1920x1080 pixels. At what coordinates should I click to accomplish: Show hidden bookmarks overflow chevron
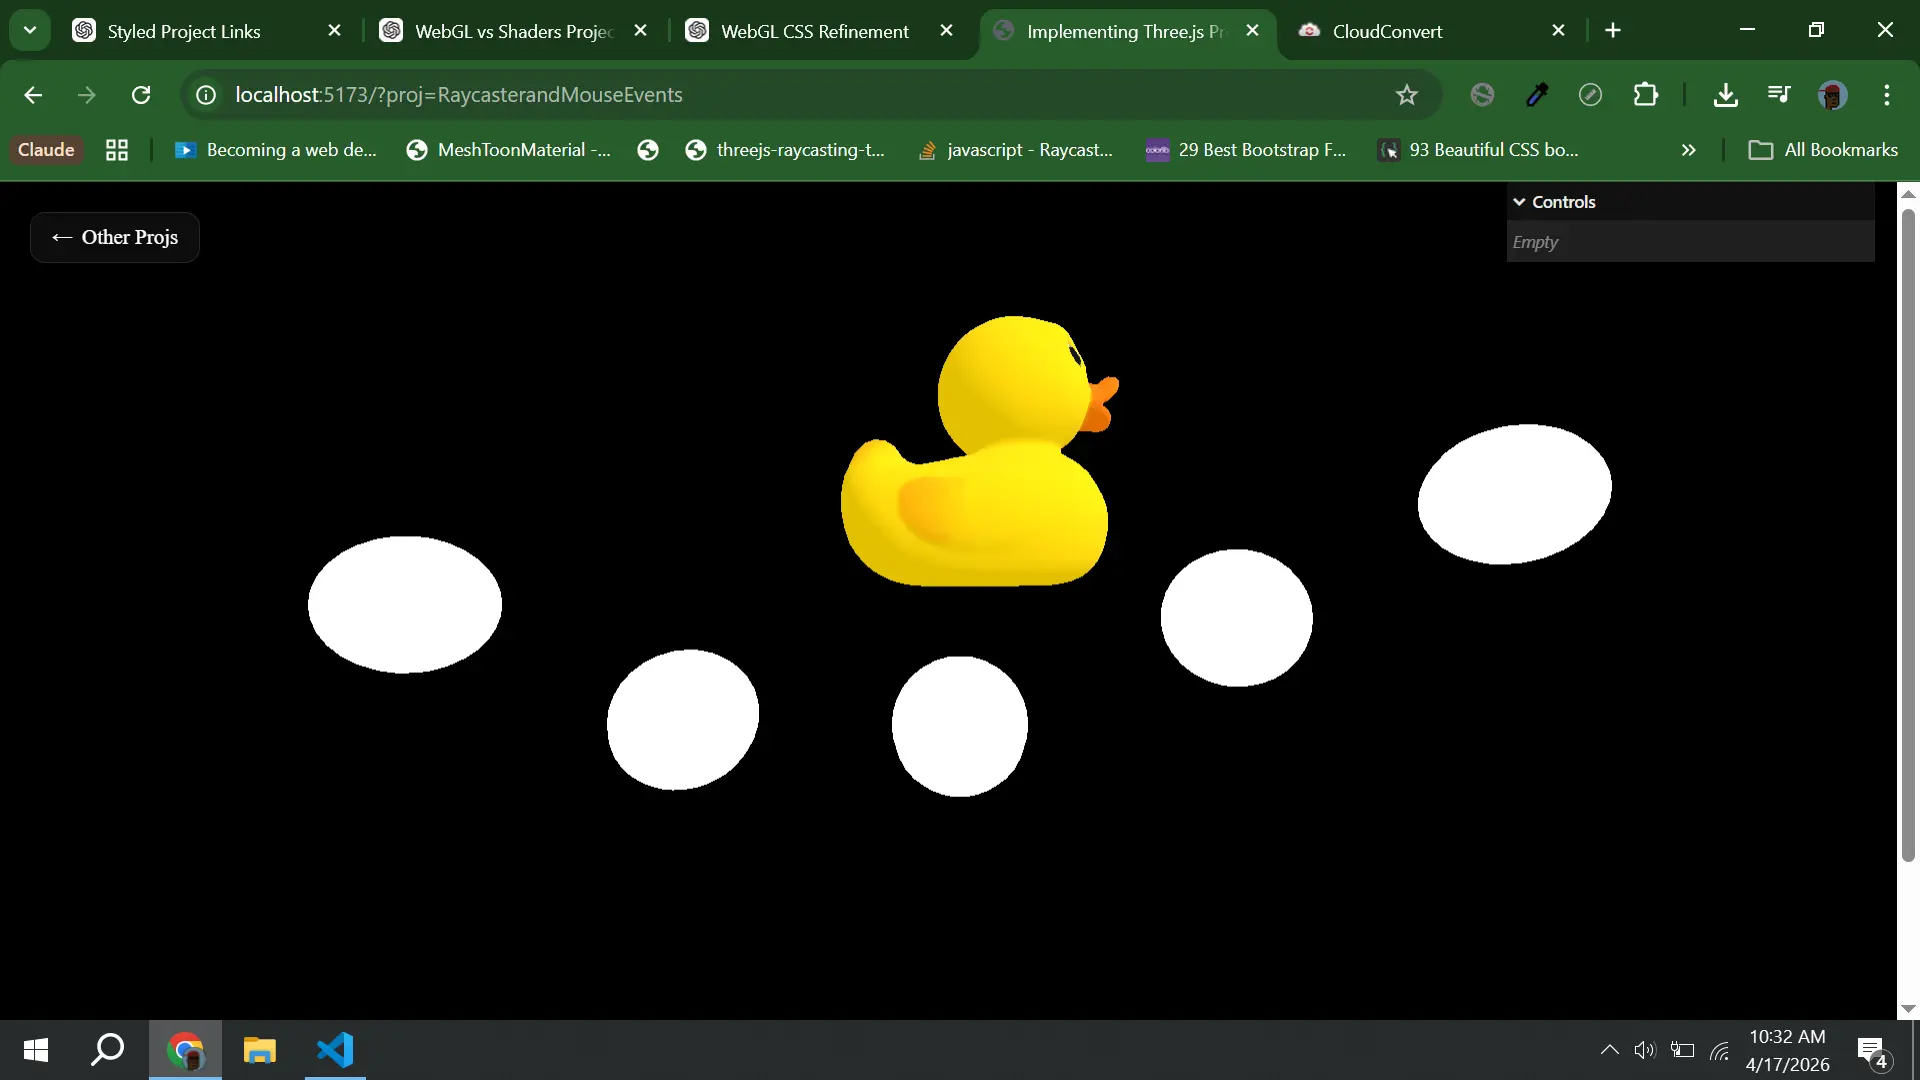click(1688, 150)
